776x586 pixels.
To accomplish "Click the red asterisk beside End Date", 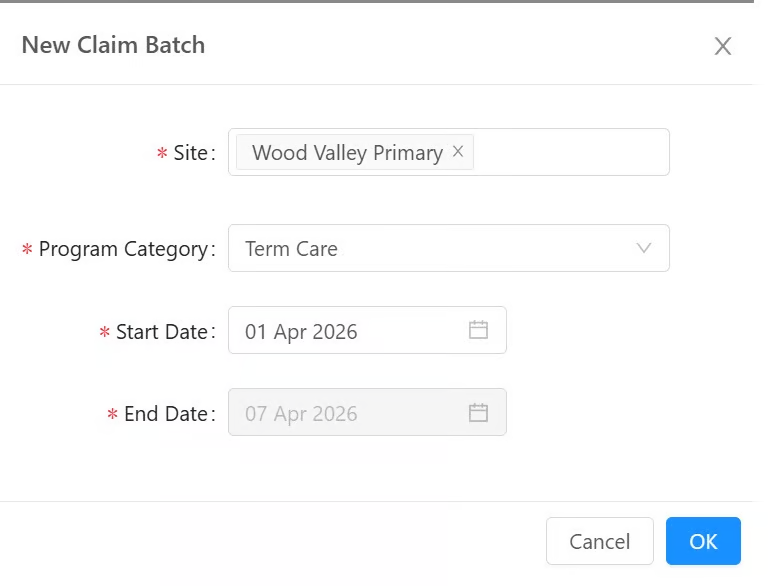I will pos(112,415).
